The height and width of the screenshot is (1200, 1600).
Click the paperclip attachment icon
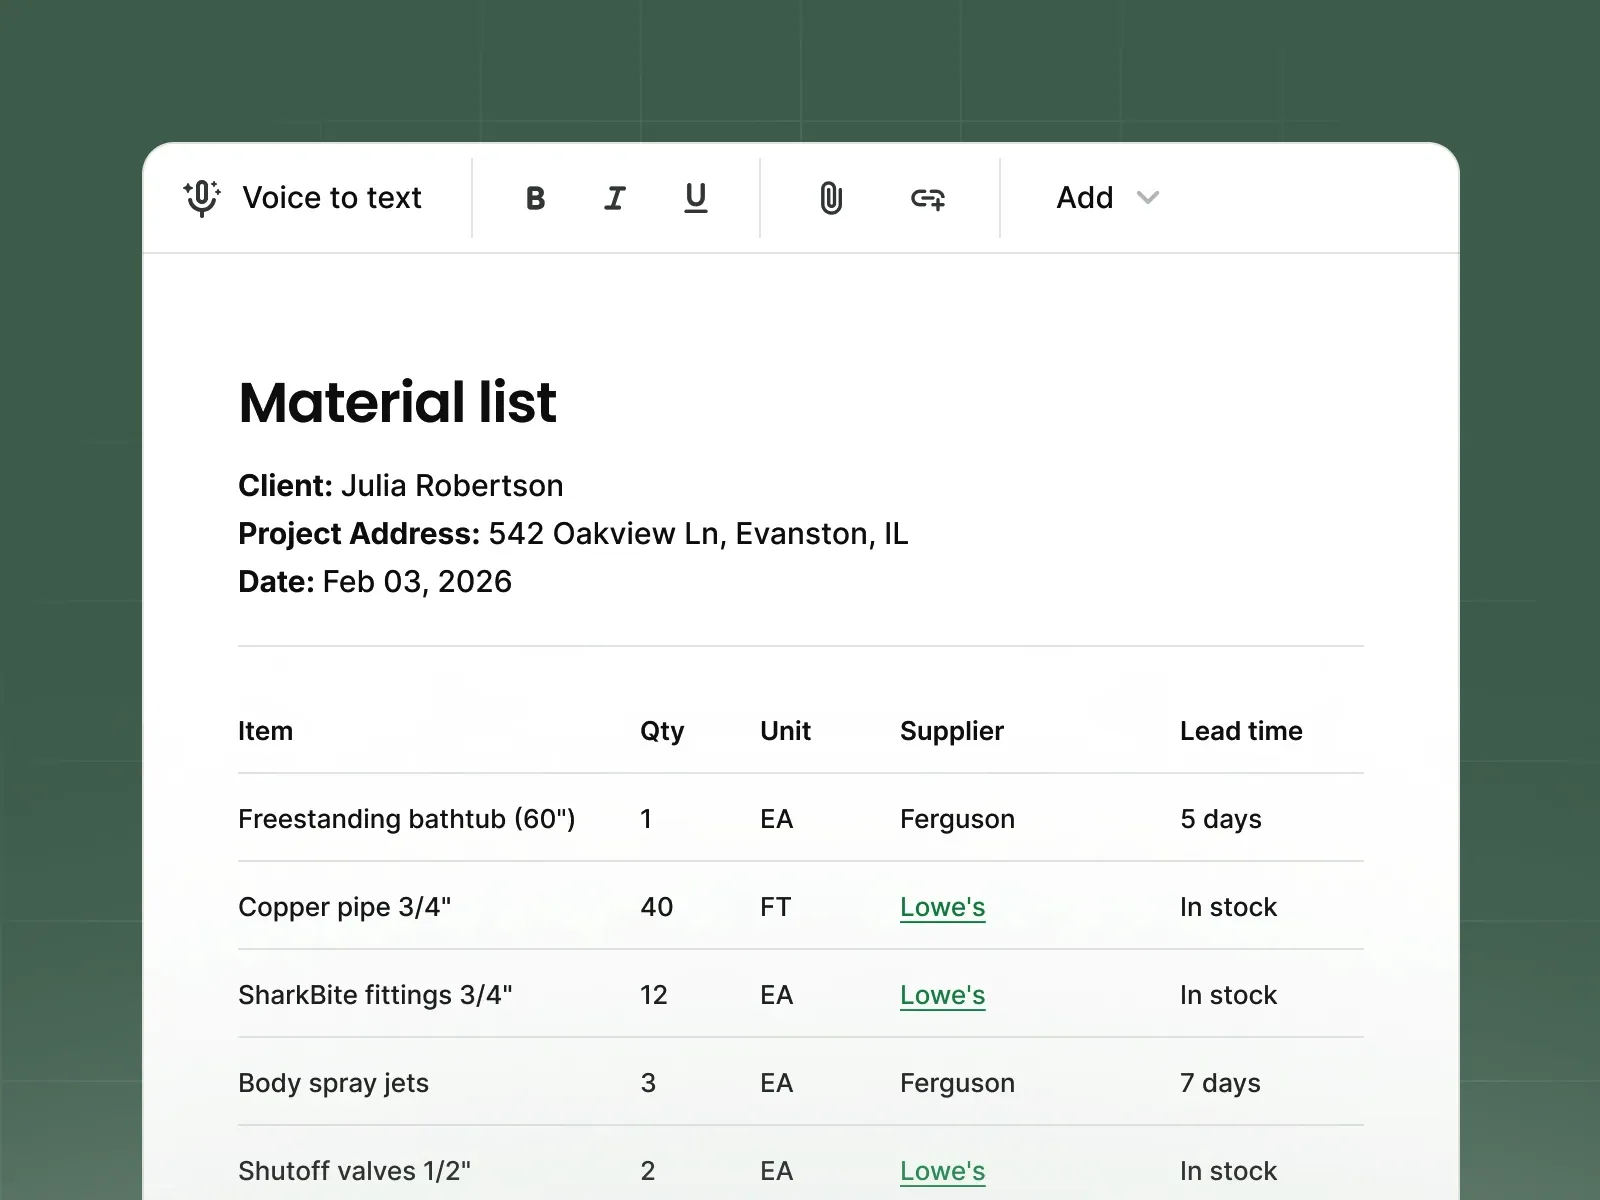(832, 198)
